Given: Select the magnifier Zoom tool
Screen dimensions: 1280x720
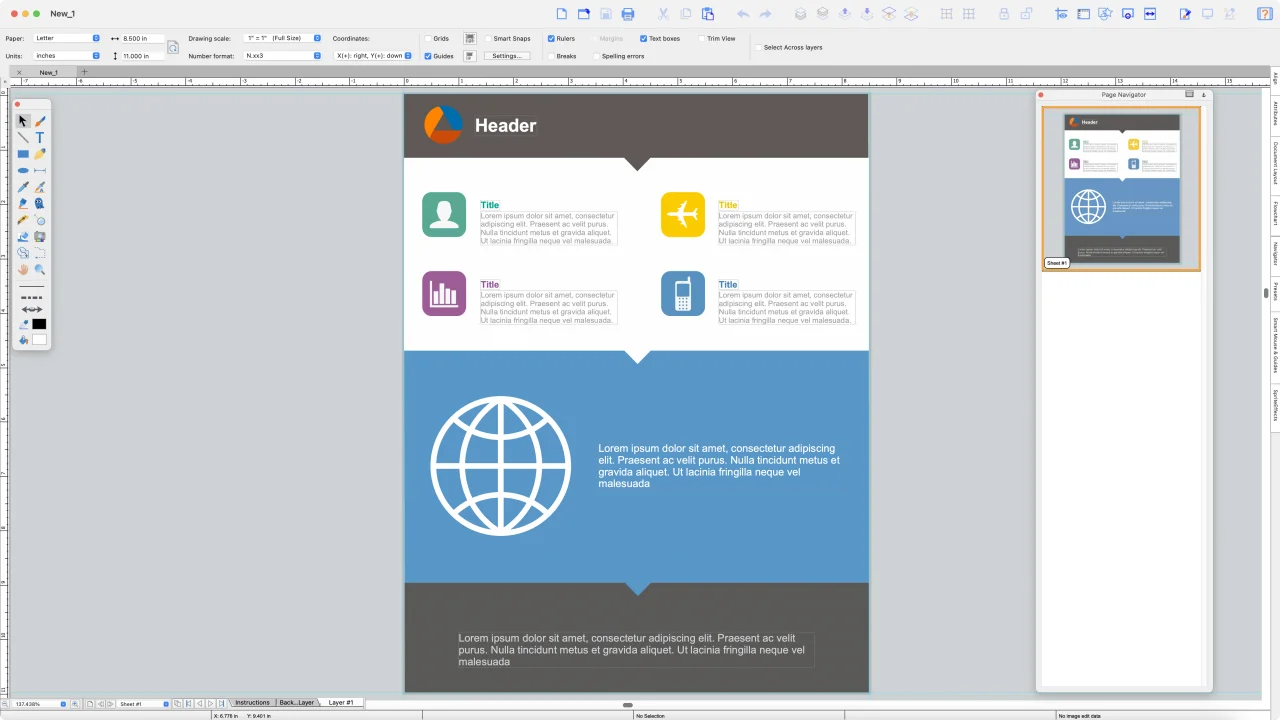Looking at the screenshot, I should (40, 270).
